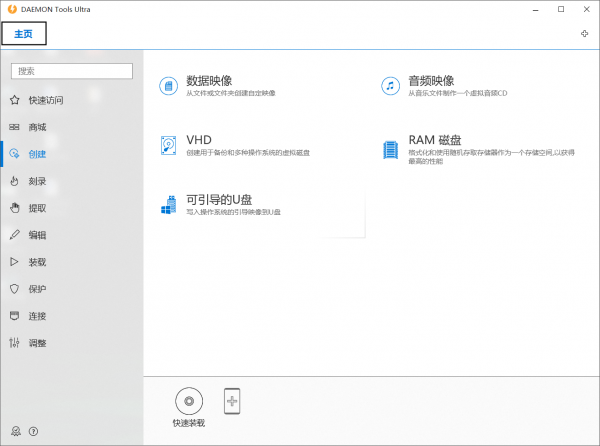
Task: Click the play triangle icon for 装载
Action: click(14, 262)
